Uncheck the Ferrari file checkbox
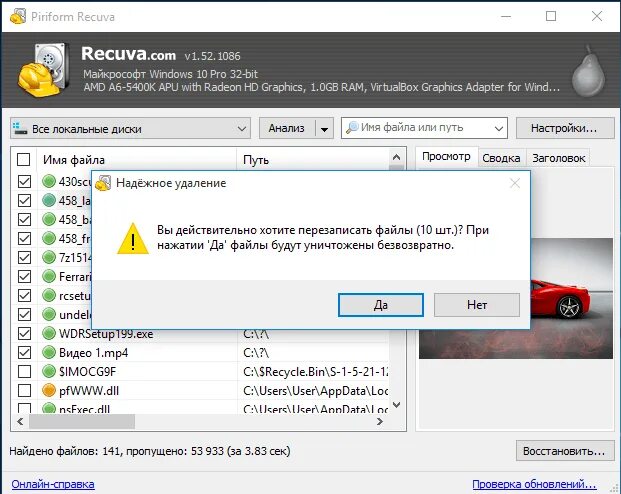This screenshot has height=494, width=621. (24, 277)
